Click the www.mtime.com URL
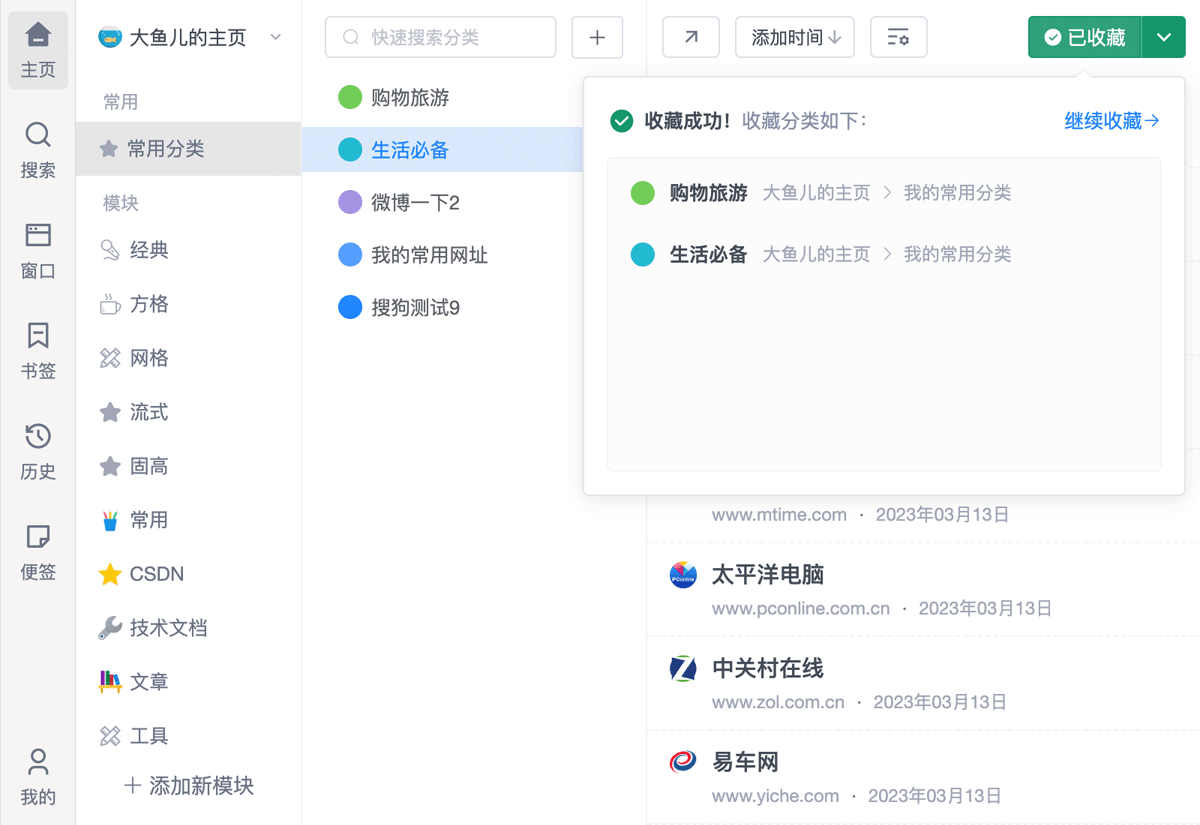1200x825 pixels. 779,515
